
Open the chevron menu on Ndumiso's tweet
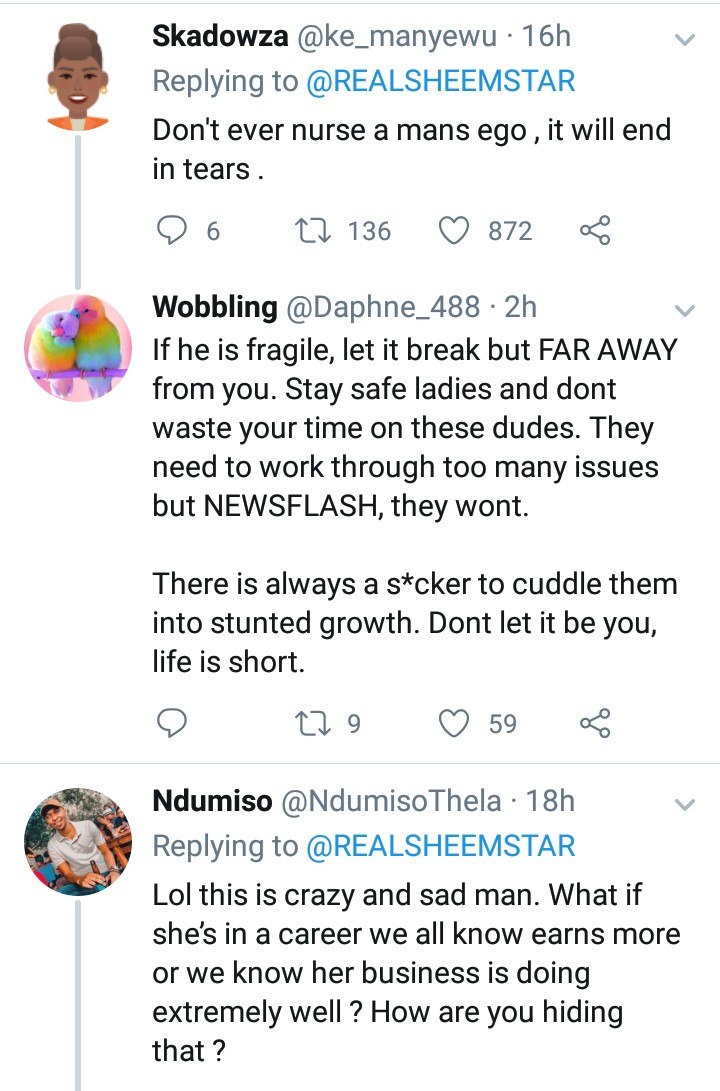point(685,805)
